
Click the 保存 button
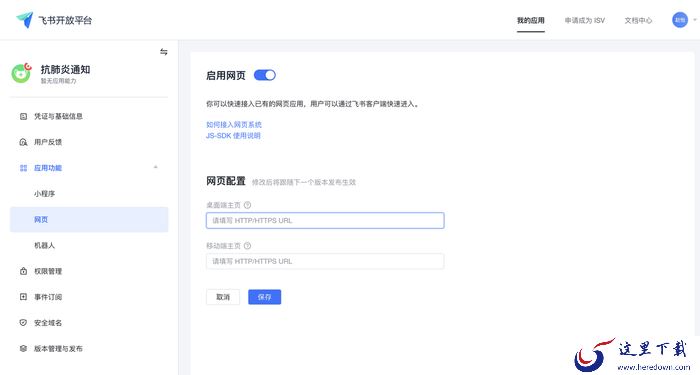coord(265,297)
